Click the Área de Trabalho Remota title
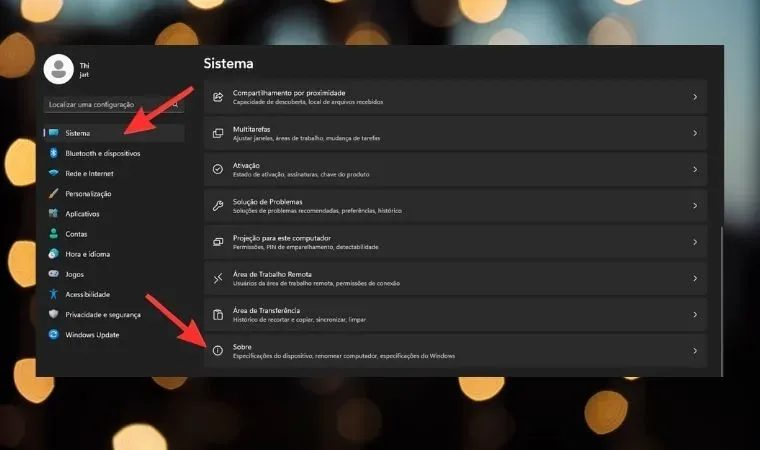Viewport: 760px width, 450px height. coord(272,274)
